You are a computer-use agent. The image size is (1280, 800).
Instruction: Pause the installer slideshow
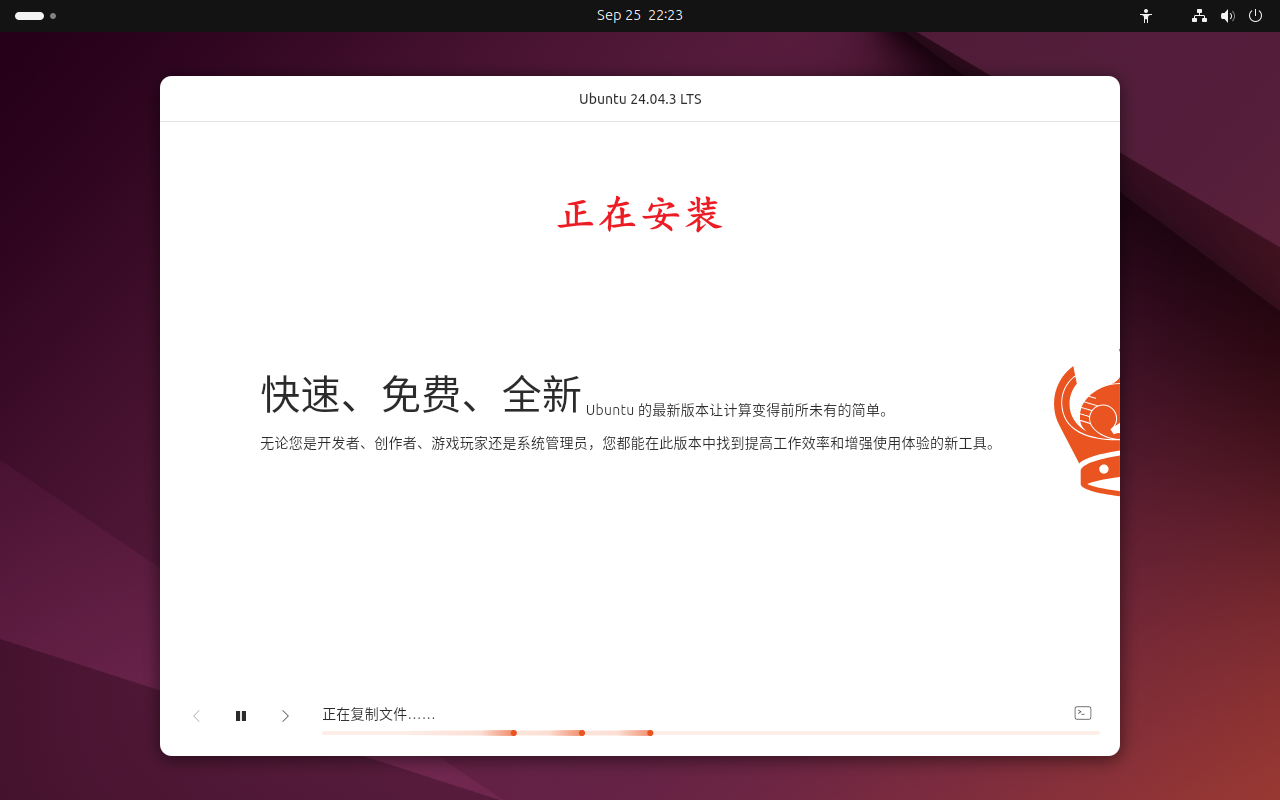point(241,716)
